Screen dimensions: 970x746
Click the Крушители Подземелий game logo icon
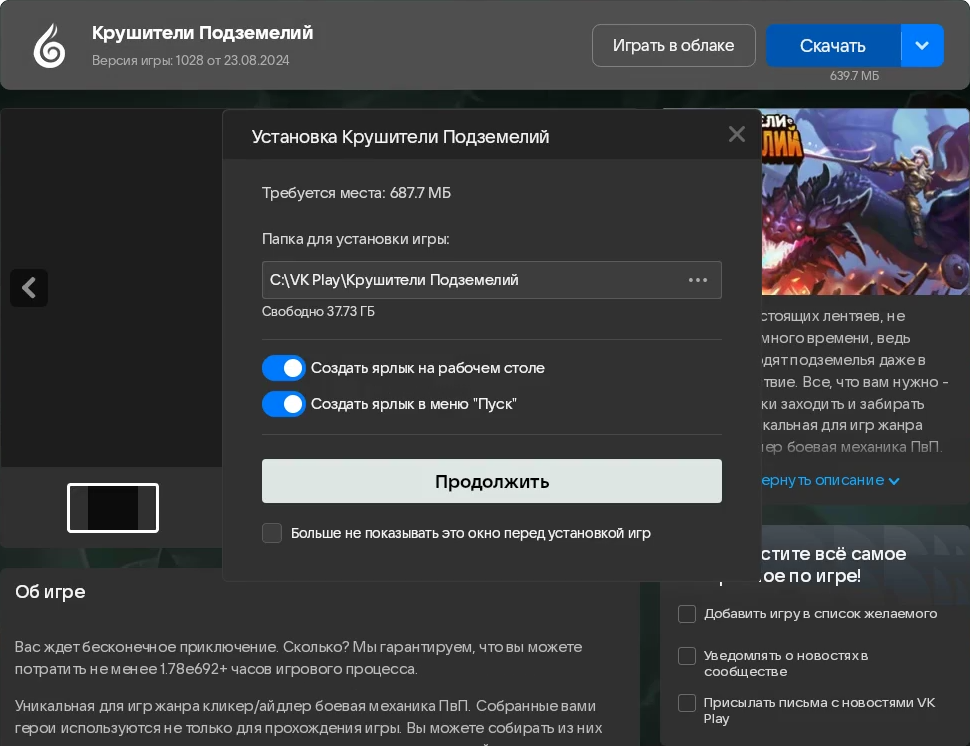(49, 46)
